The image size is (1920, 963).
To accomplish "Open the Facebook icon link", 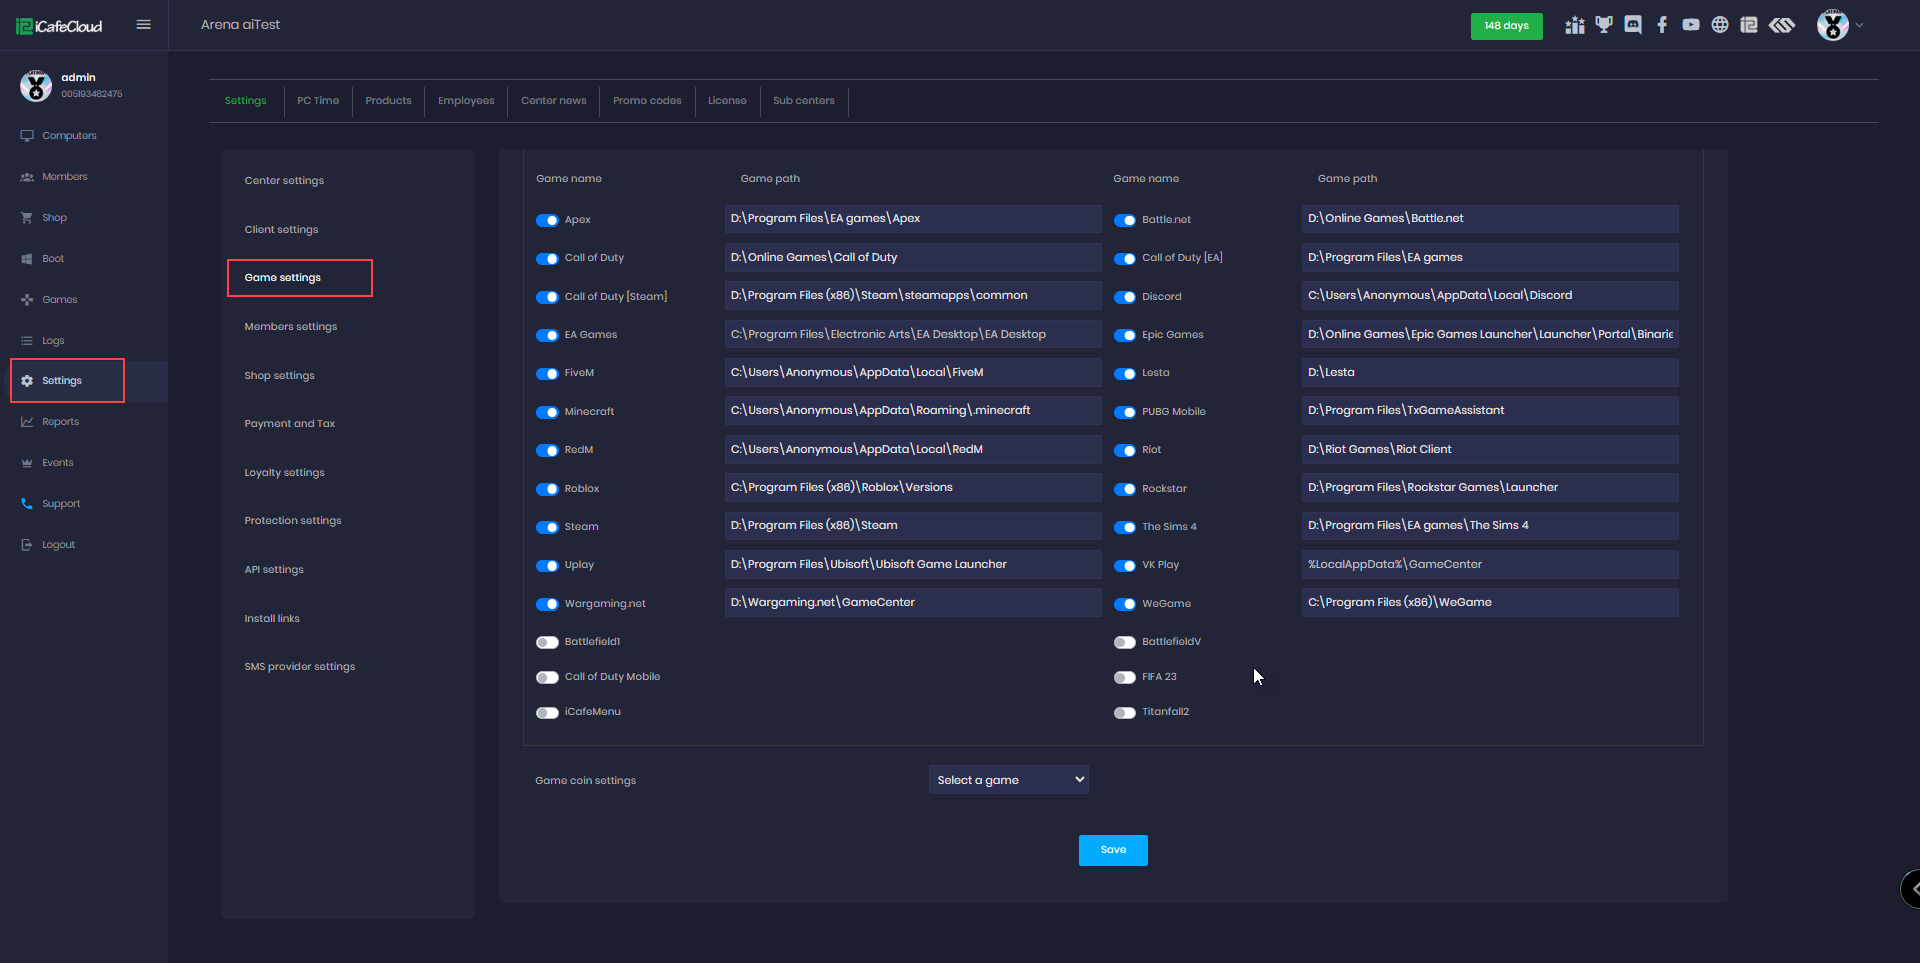I will 1662,25.
